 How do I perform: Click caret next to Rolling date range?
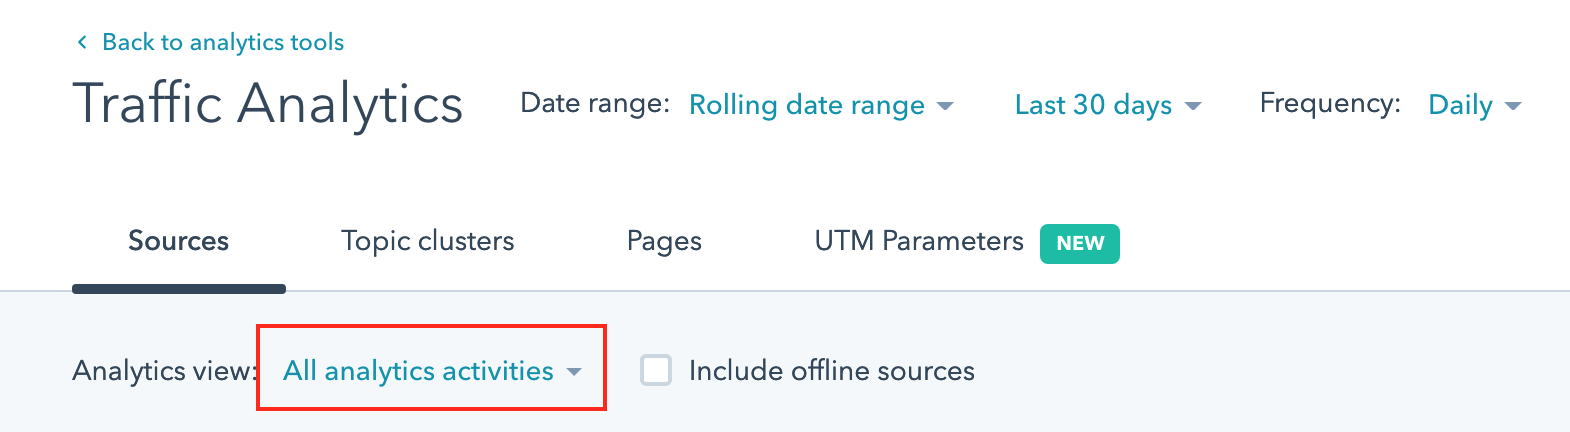(x=945, y=106)
